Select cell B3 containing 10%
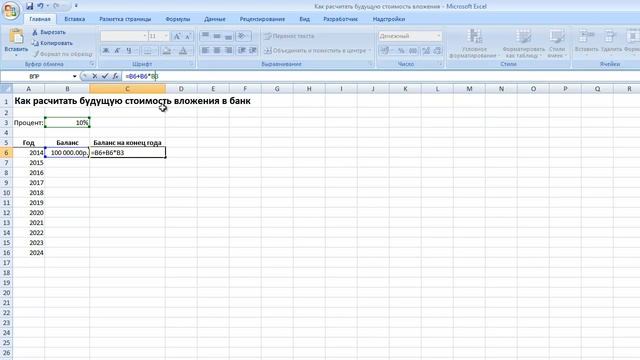This screenshot has width=640, height=360. (x=67, y=122)
